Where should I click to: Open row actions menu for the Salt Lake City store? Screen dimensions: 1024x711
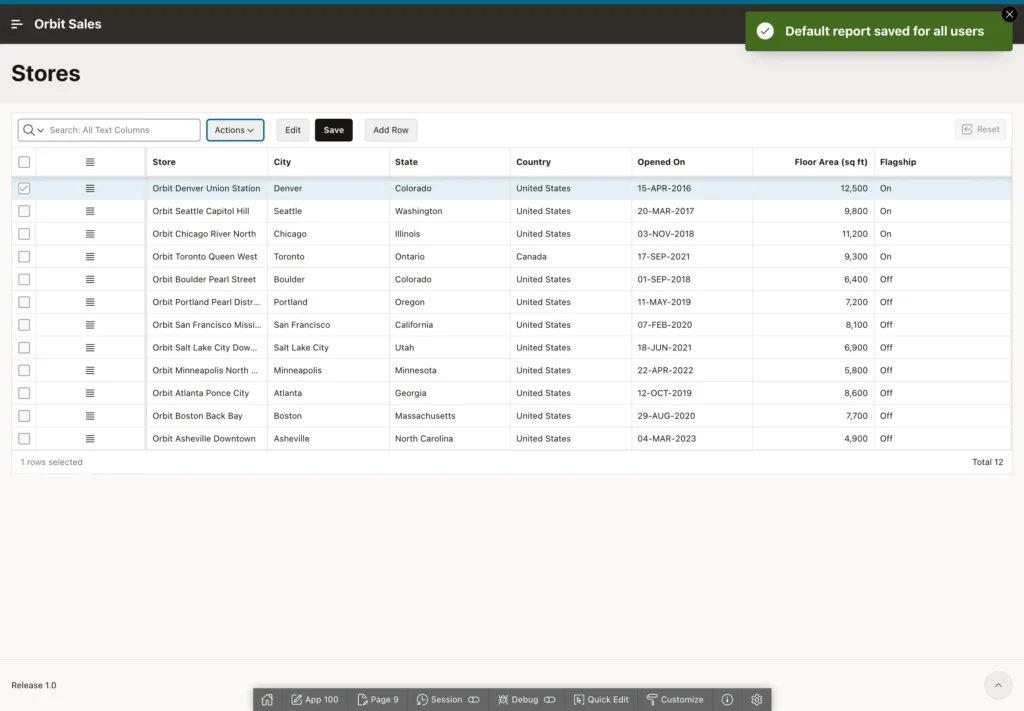click(x=90, y=347)
